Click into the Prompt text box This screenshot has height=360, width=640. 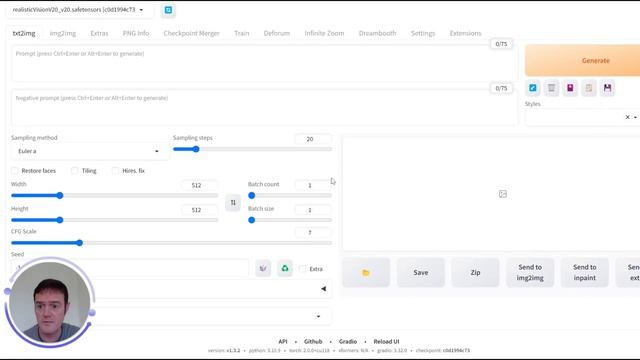pyautogui.click(x=264, y=63)
